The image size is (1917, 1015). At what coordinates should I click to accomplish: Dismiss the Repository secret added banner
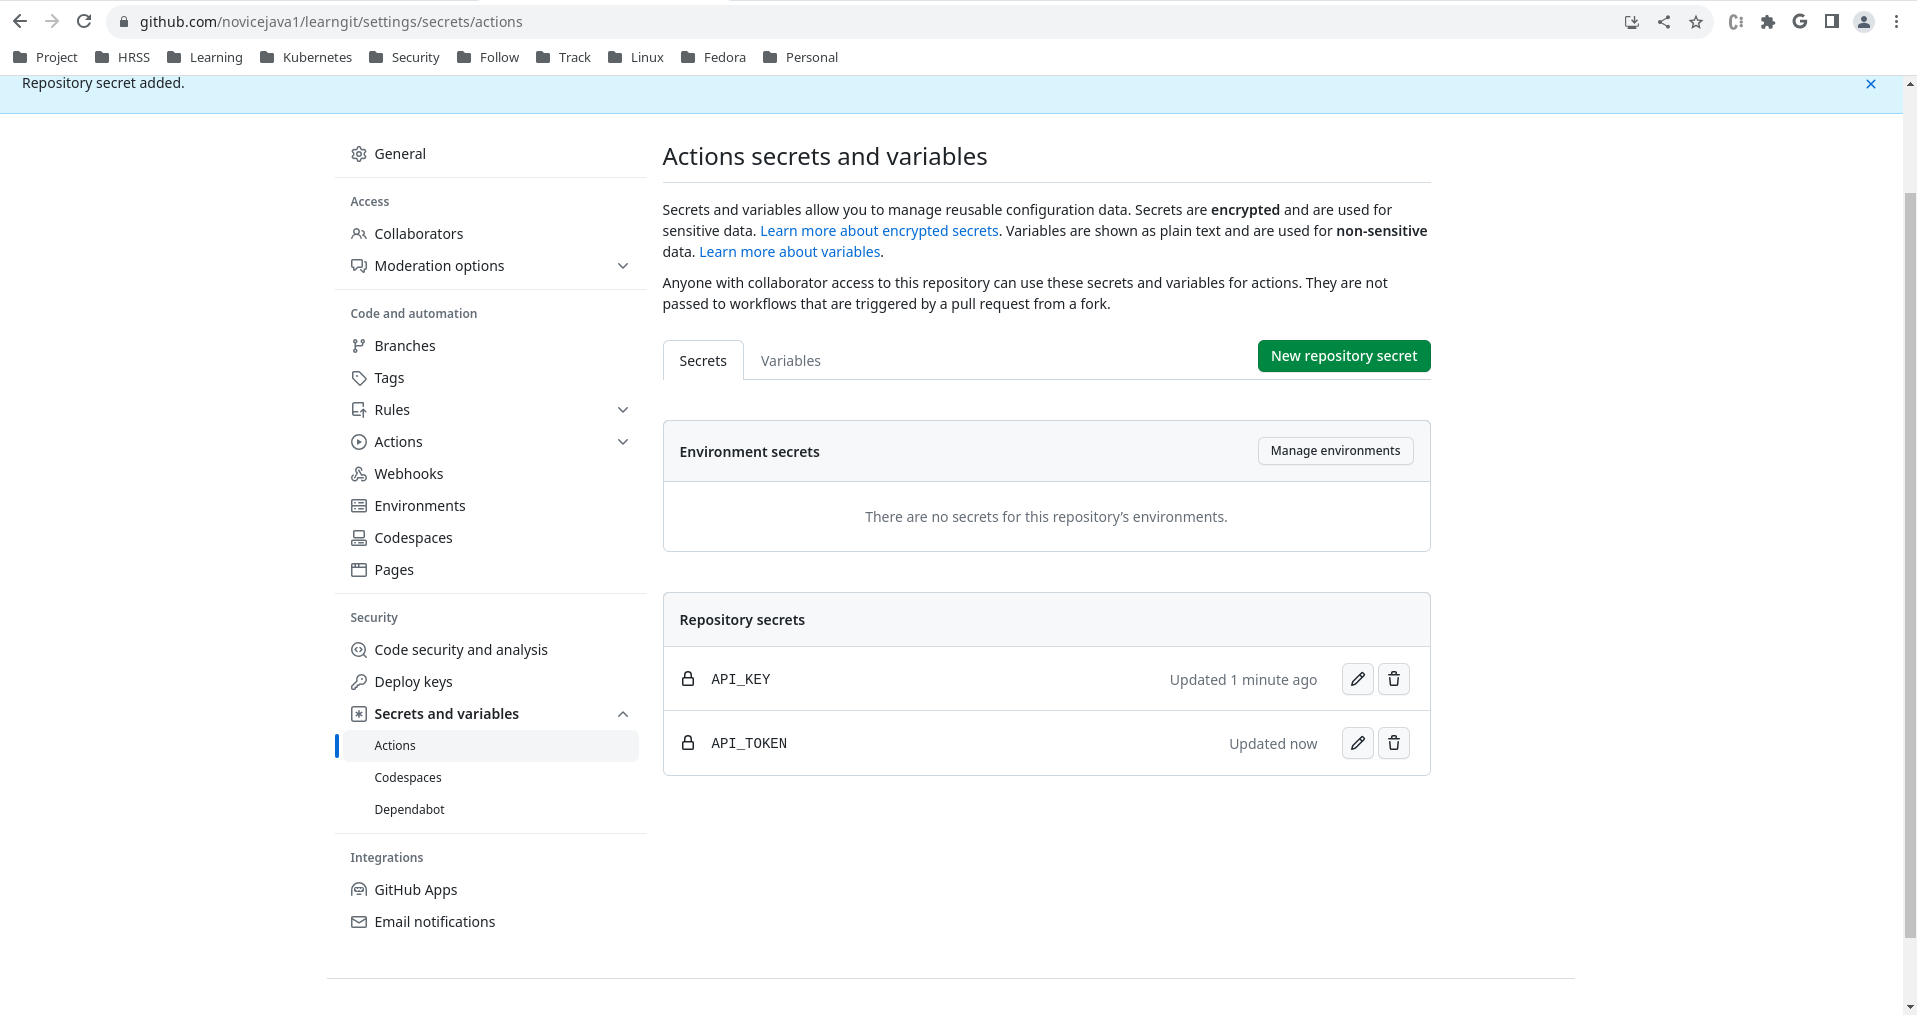click(x=1870, y=84)
